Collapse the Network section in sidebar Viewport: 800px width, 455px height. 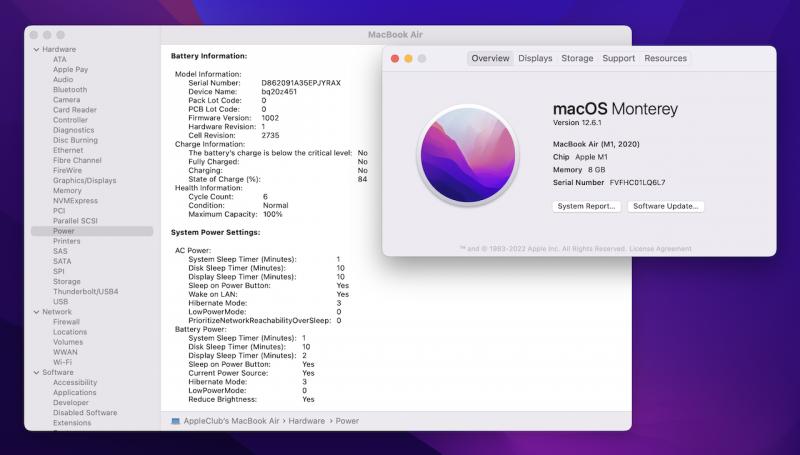(x=36, y=312)
